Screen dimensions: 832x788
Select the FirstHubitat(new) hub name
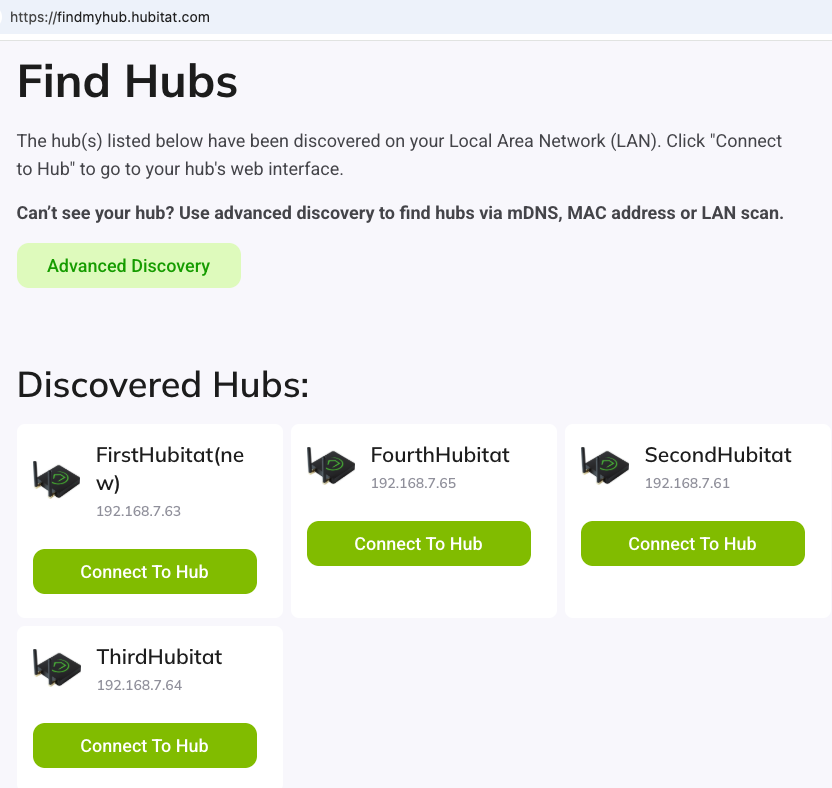(x=170, y=469)
